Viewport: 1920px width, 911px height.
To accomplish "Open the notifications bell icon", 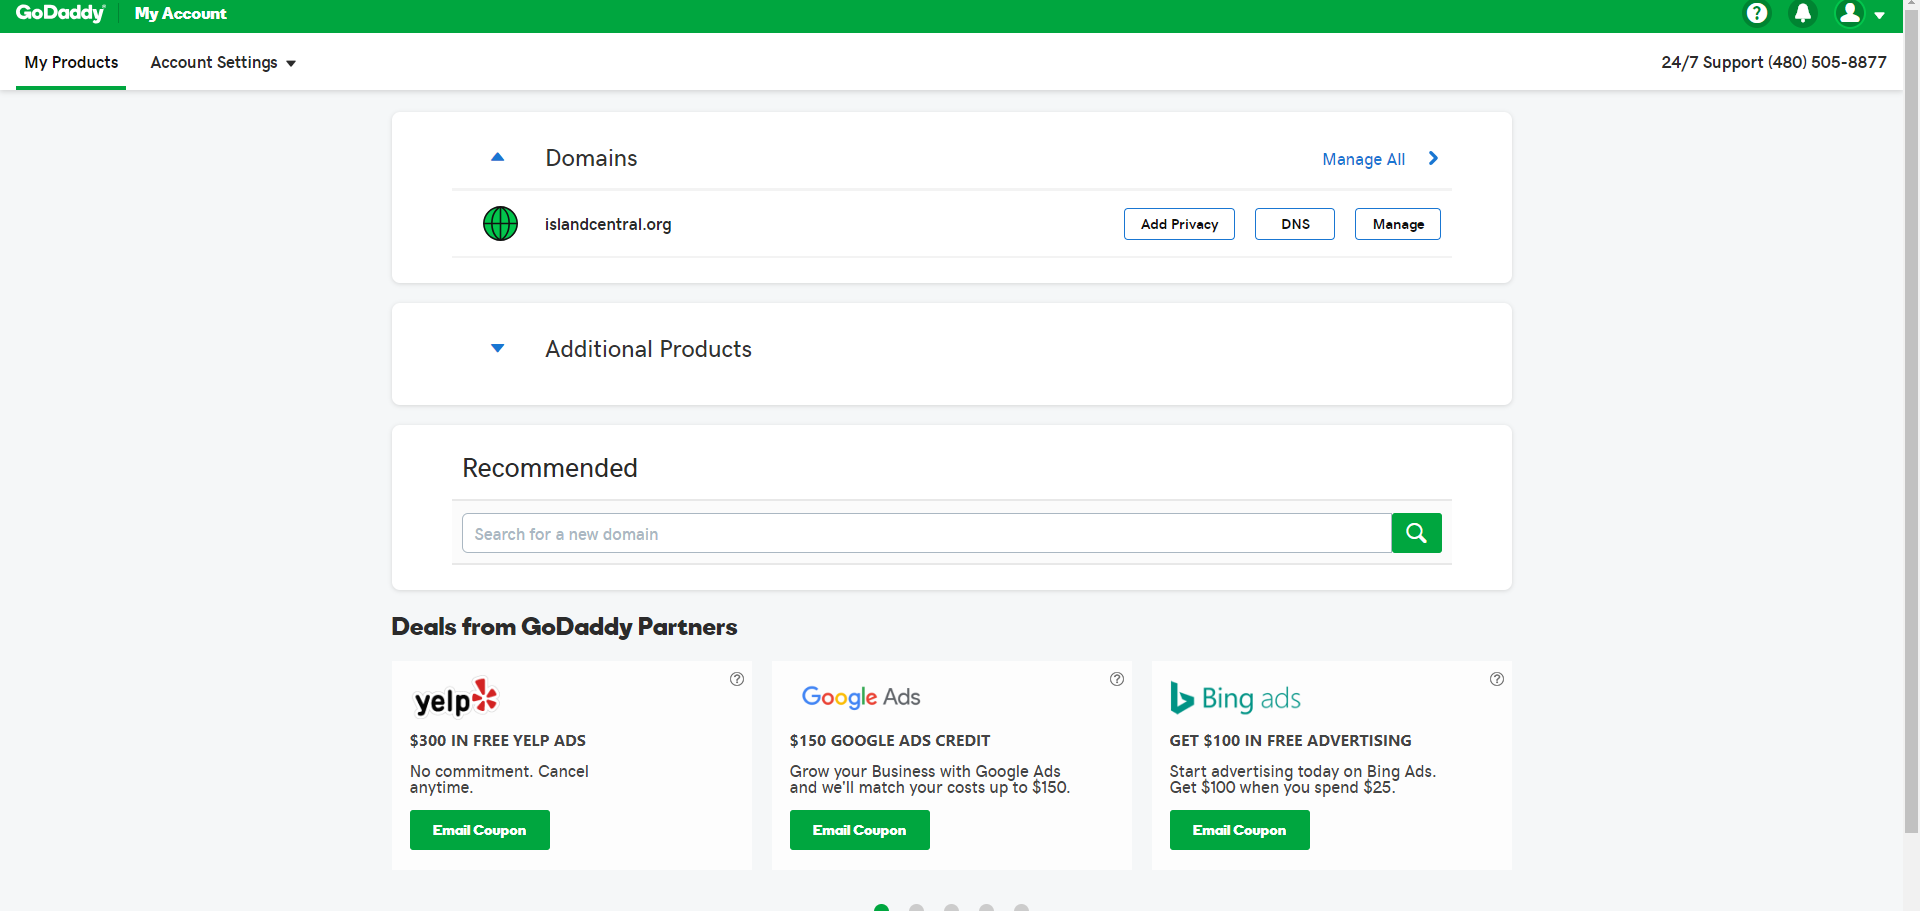I will [x=1803, y=14].
